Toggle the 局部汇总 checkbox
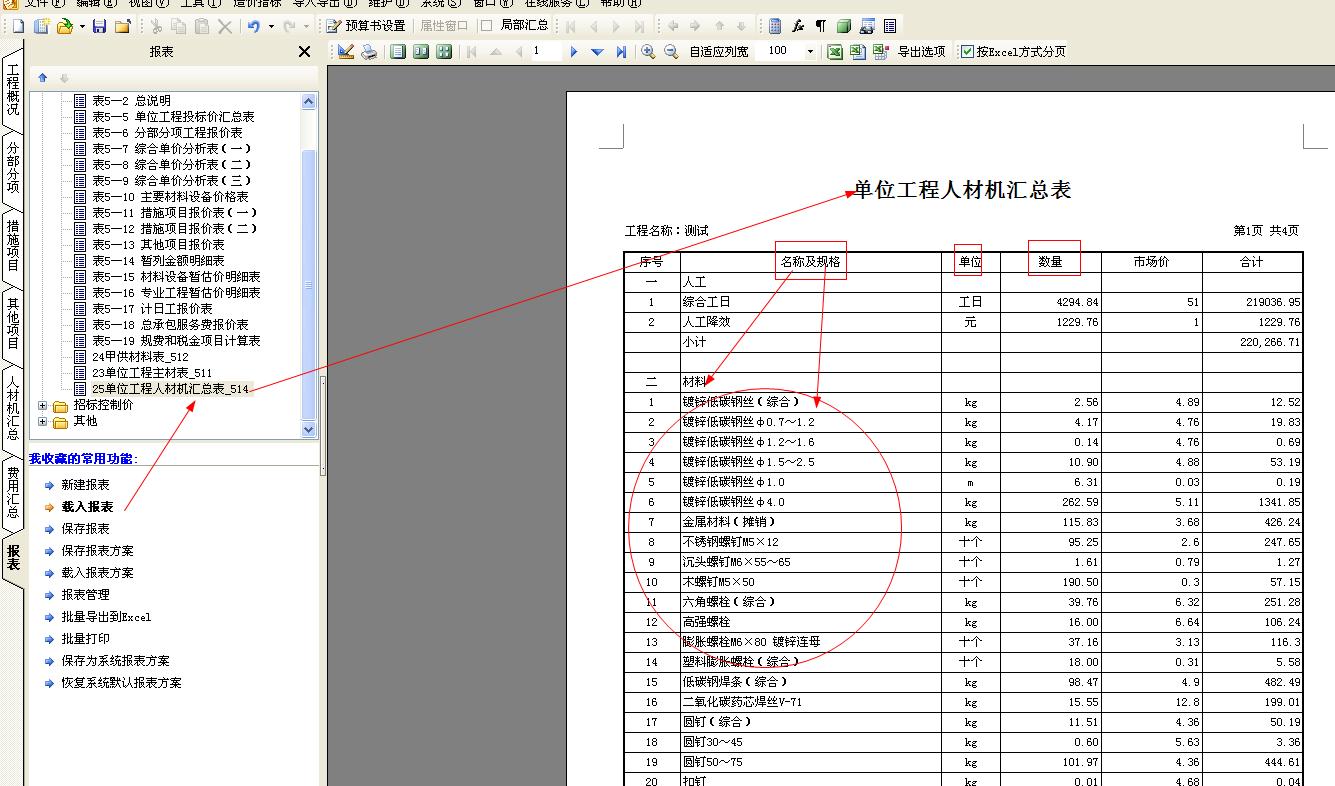The width and height of the screenshot is (1335, 786). point(487,26)
